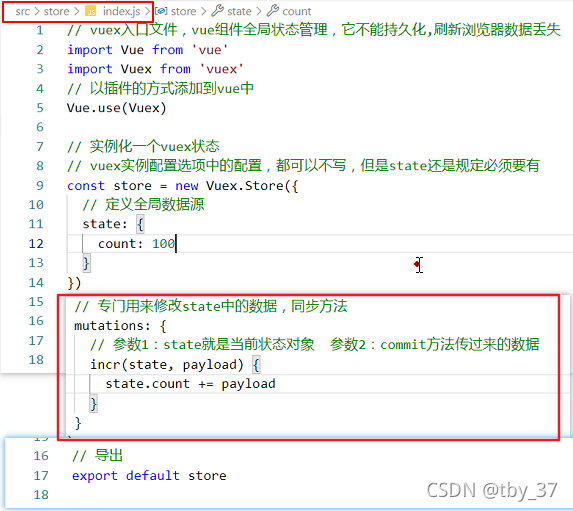Click the '// 导出' comment

pos(97,455)
